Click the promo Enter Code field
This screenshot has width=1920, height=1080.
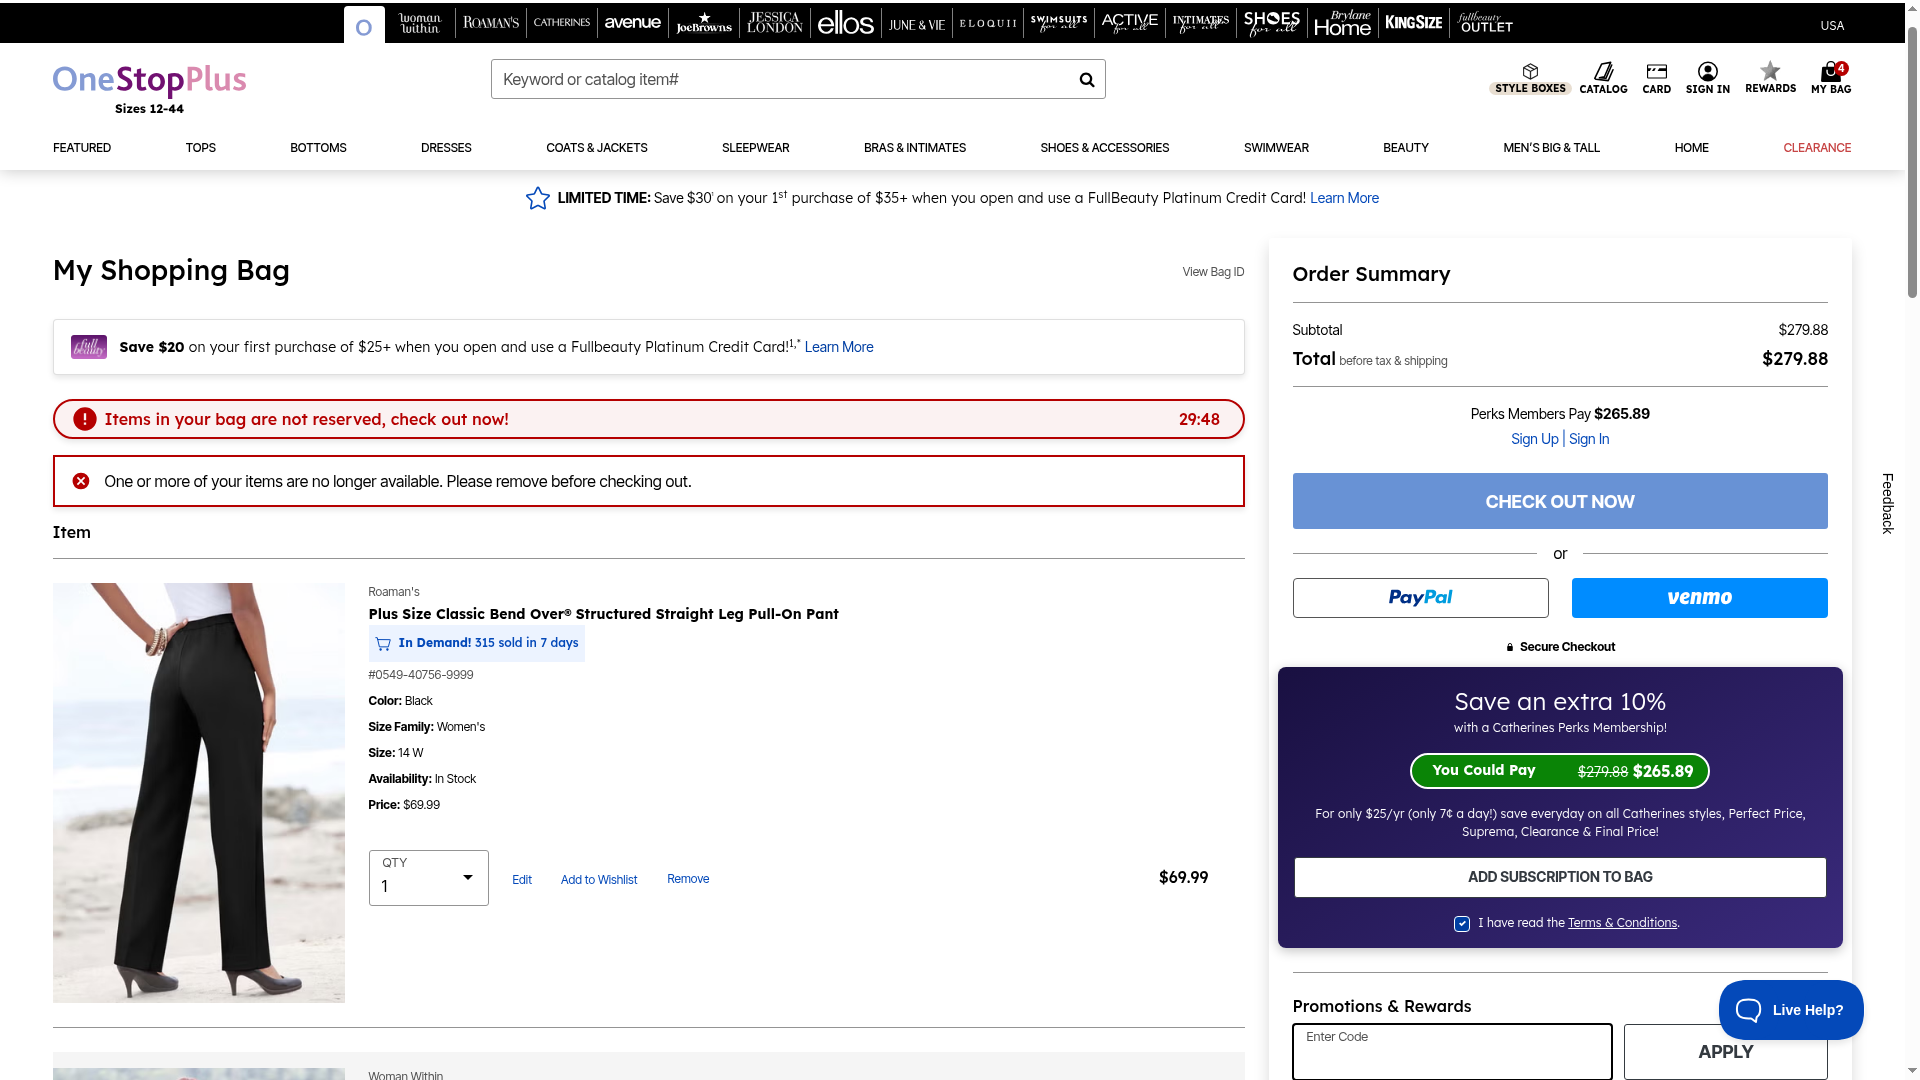coord(1451,1052)
